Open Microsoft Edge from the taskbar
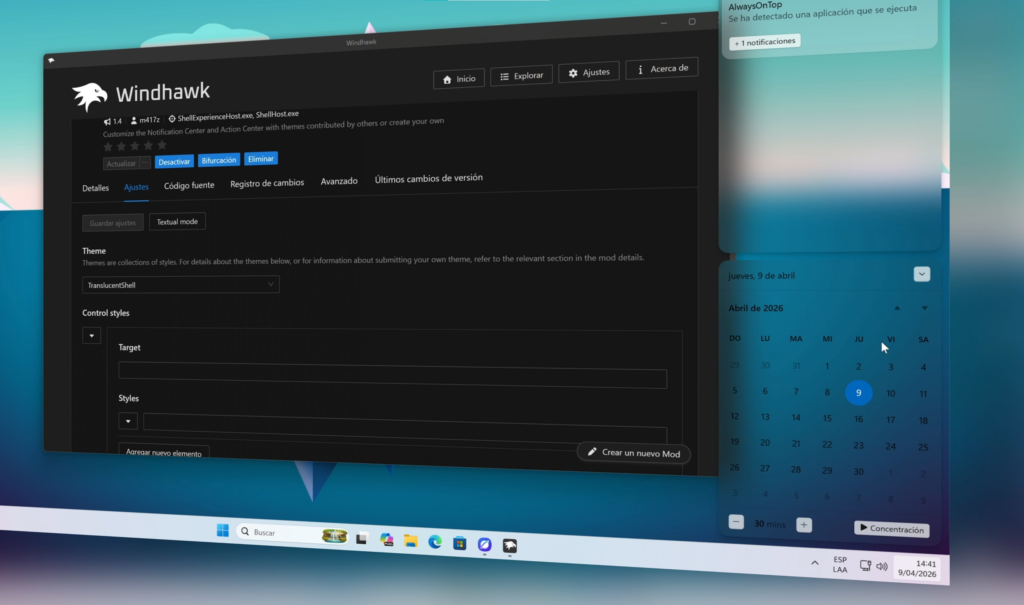The image size is (1024, 605). (435, 542)
